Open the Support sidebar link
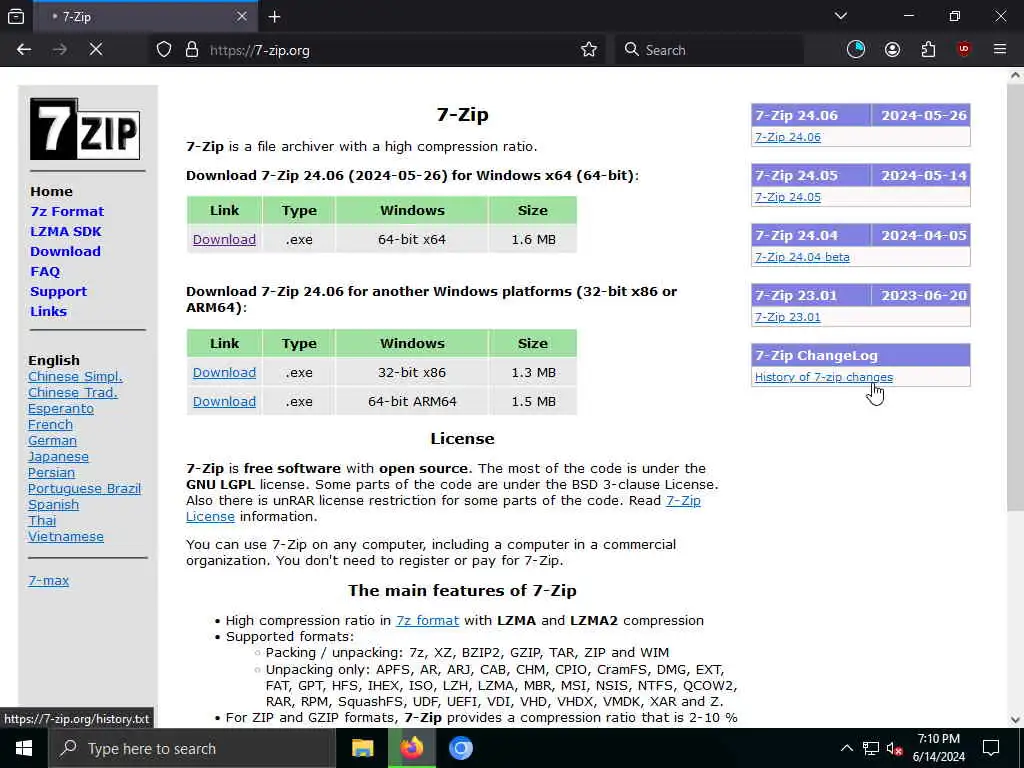Screen dimensions: 1024x768 (58, 292)
